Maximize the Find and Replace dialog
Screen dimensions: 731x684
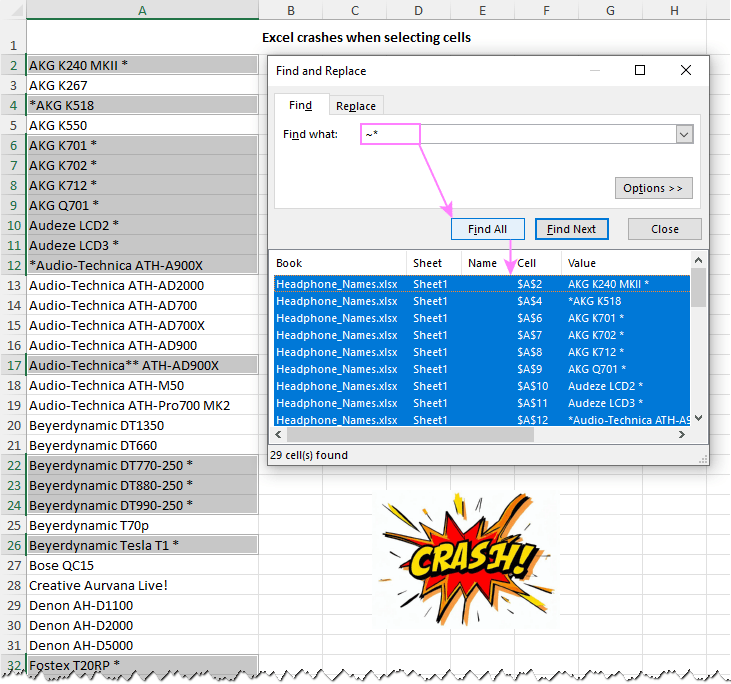click(x=640, y=70)
